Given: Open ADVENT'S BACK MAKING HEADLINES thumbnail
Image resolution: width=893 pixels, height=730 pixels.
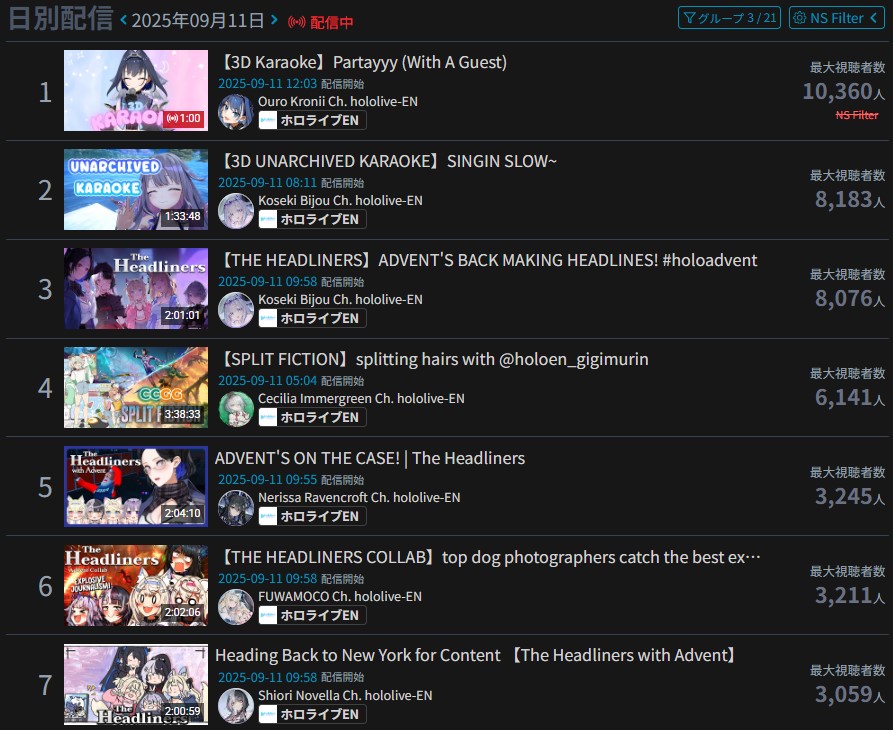Looking at the screenshot, I should coord(136,289).
